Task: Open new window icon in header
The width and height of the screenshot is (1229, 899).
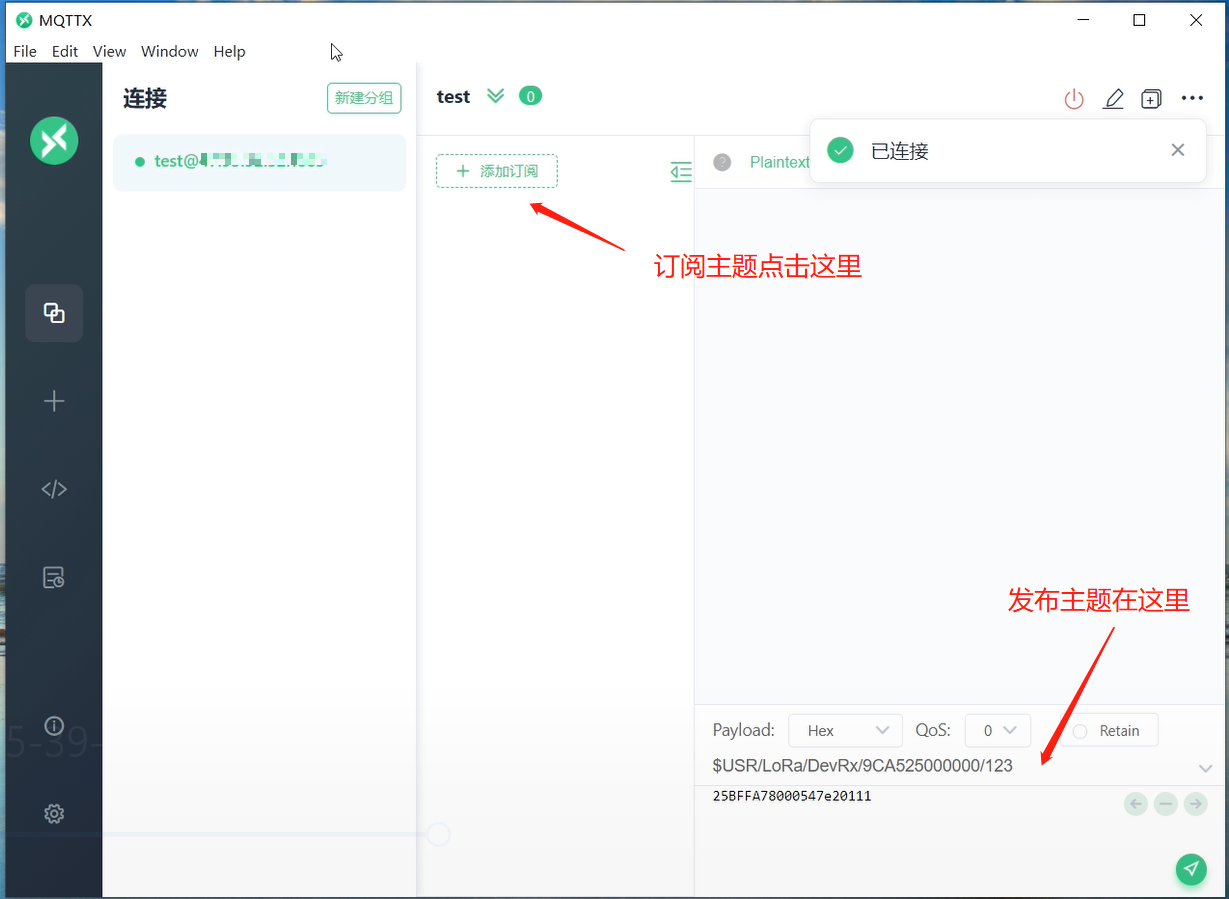Action: 1152,99
